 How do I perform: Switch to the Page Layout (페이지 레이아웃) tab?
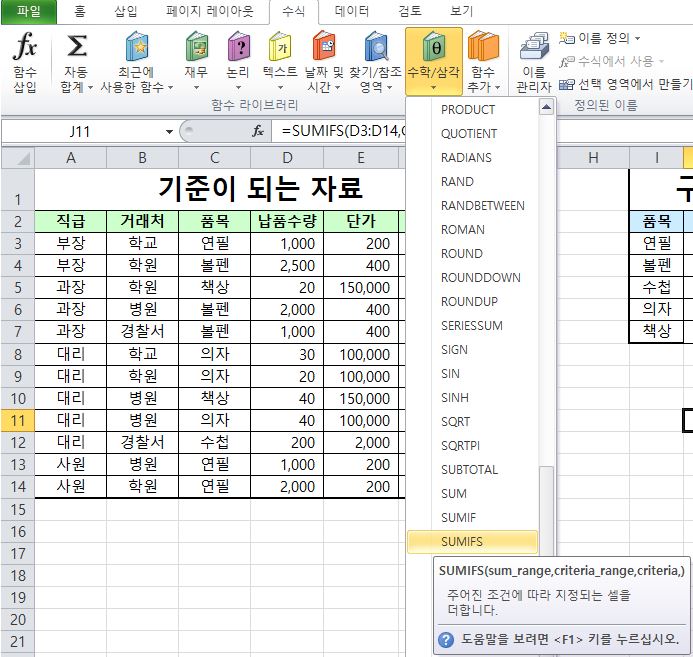tap(209, 11)
